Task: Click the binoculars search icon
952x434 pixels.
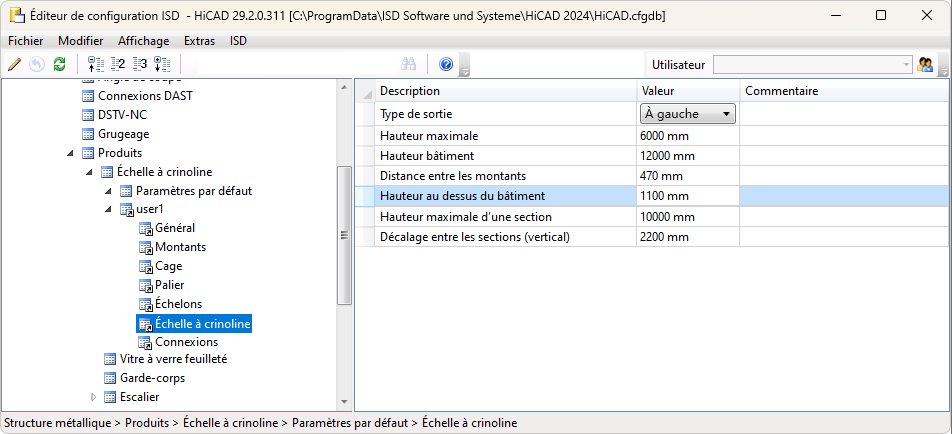Action: pos(408,64)
